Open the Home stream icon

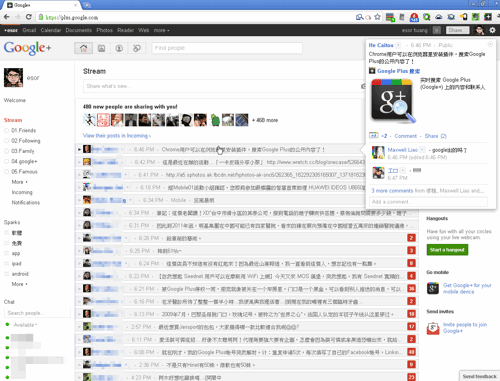pos(83,48)
